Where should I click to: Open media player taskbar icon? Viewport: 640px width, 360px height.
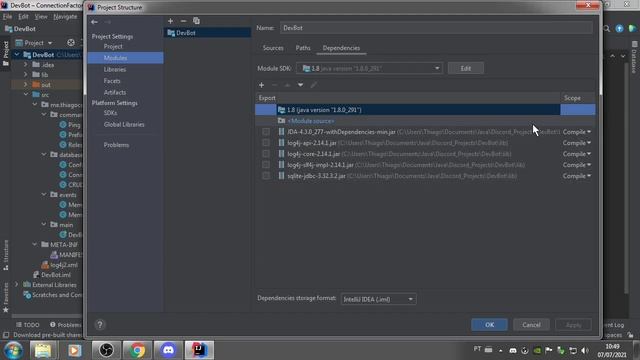click(x=74, y=350)
